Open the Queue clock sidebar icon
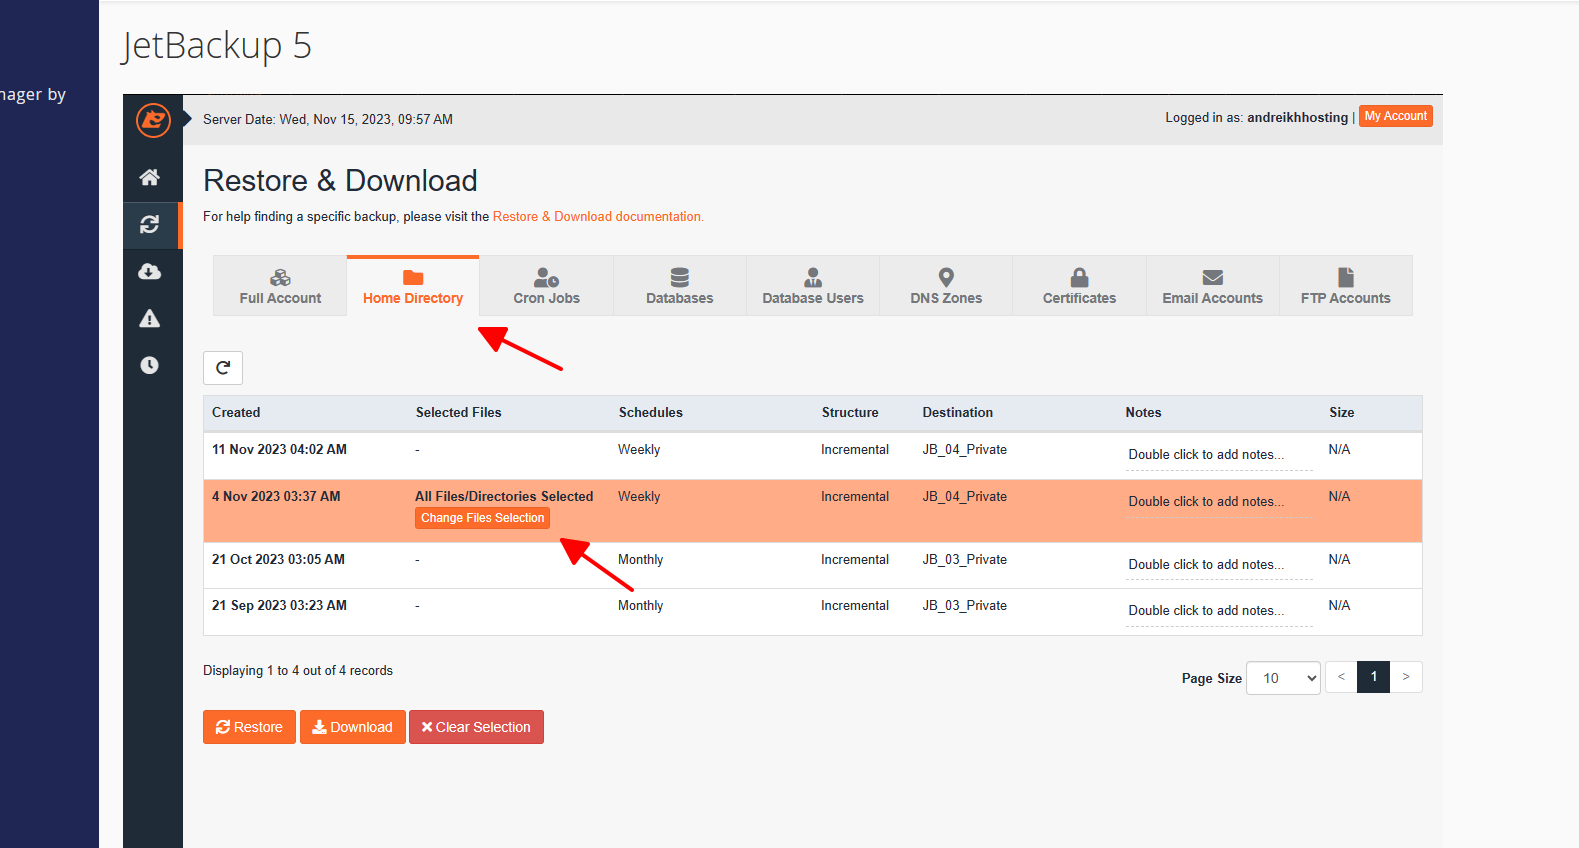The width and height of the screenshot is (1579, 848). click(150, 365)
